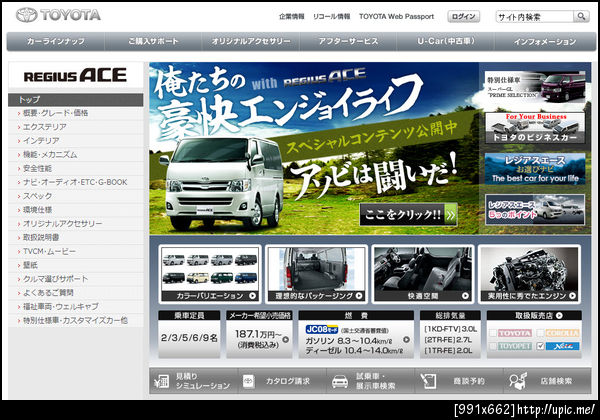Open the 特別仕様車 Prime Selection banner
Screen dimensions: 600x420
click(535, 86)
